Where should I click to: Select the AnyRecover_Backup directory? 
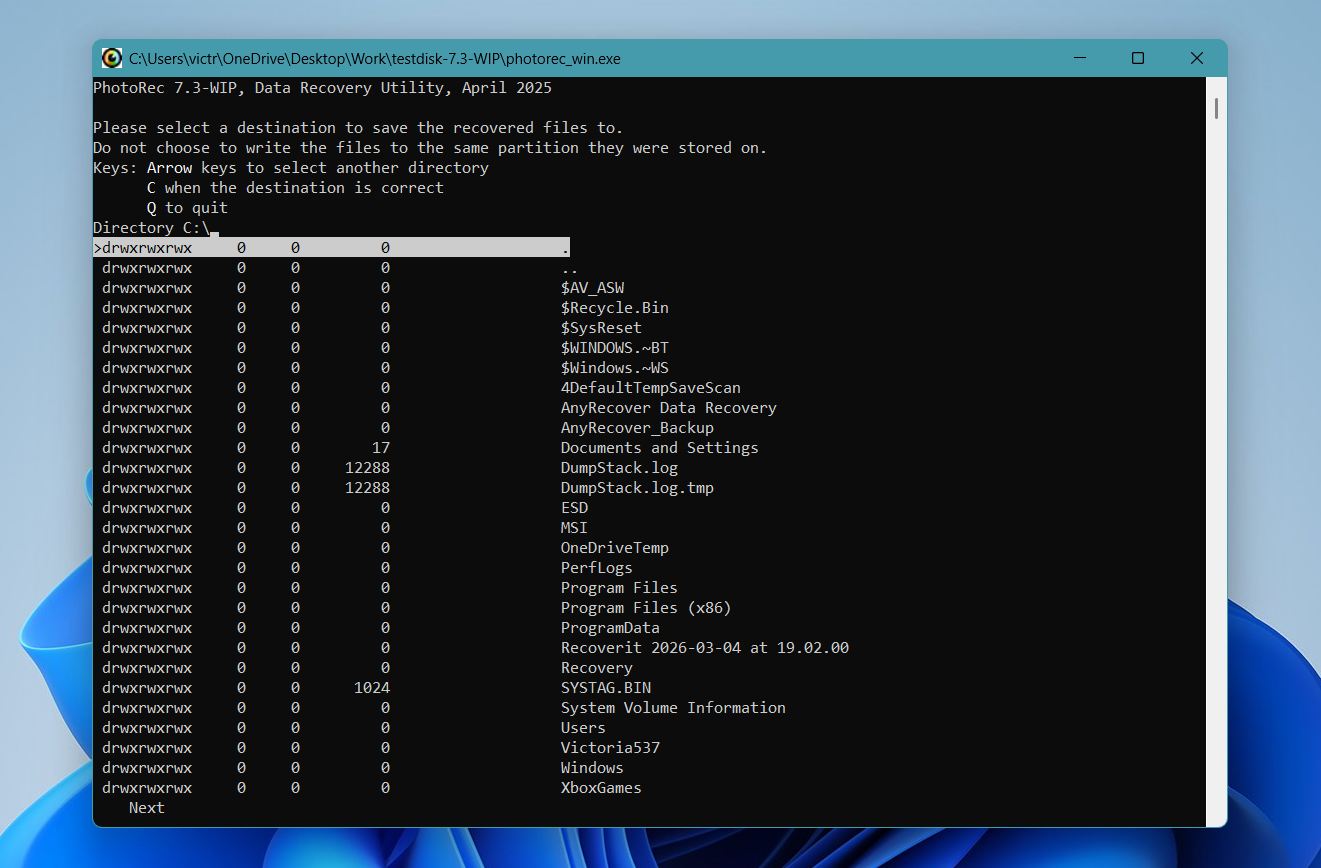637,427
